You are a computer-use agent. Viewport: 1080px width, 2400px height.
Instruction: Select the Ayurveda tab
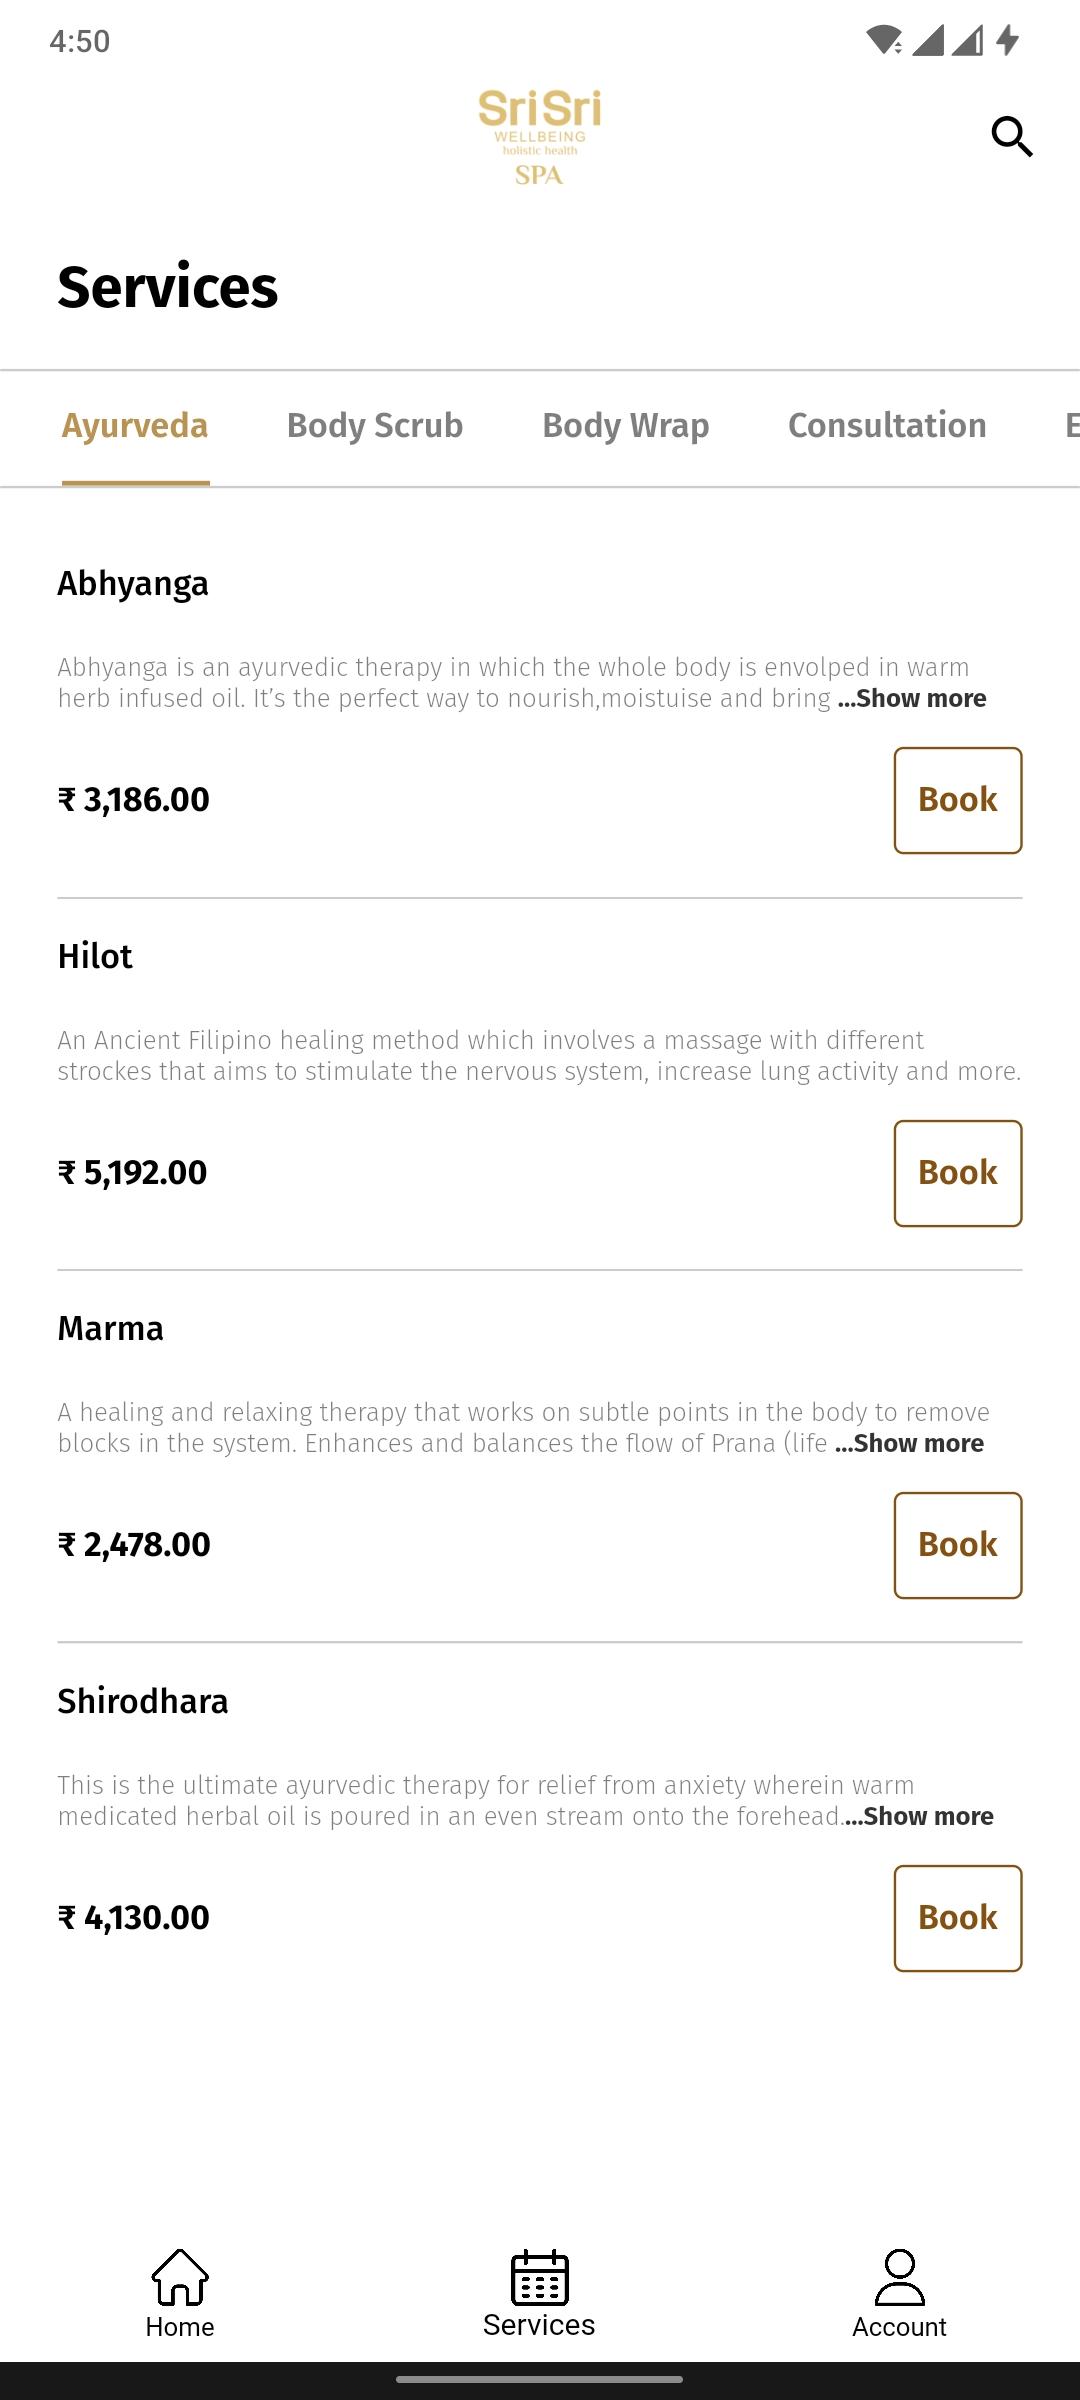pyautogui.click(x=135, y=426)
